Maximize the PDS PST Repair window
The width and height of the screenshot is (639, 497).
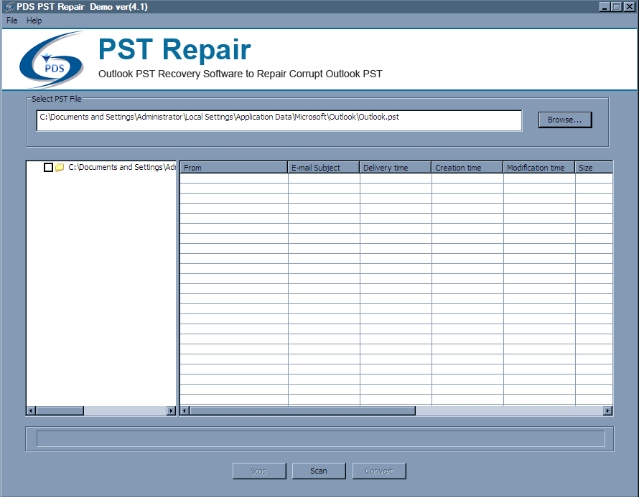point(617,7)
